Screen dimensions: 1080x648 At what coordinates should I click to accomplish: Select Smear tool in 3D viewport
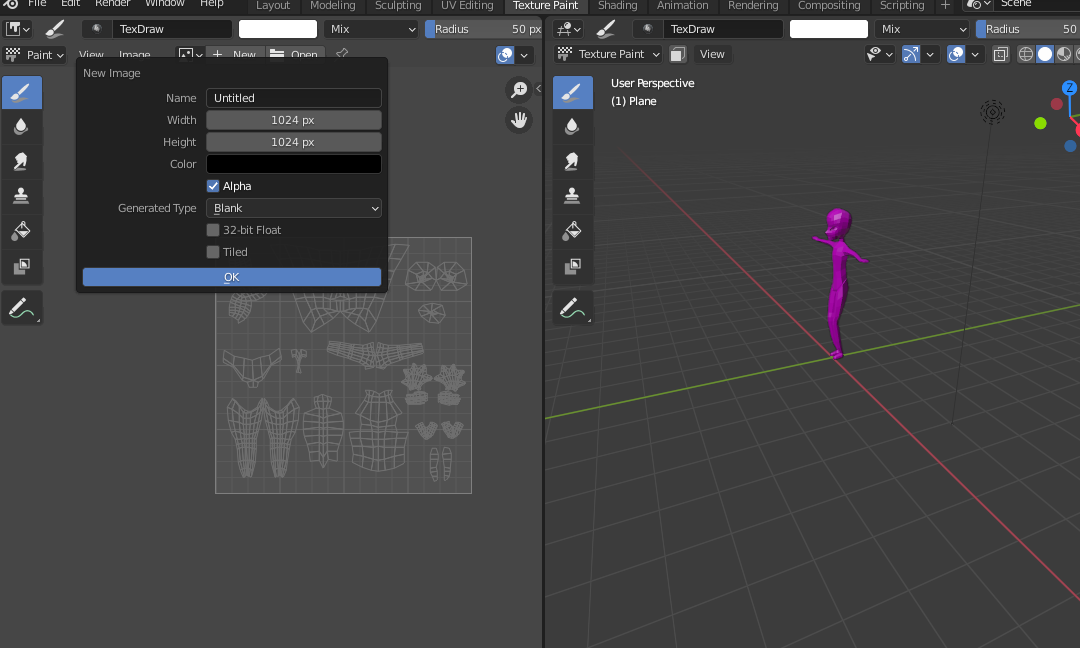[572, 161]
